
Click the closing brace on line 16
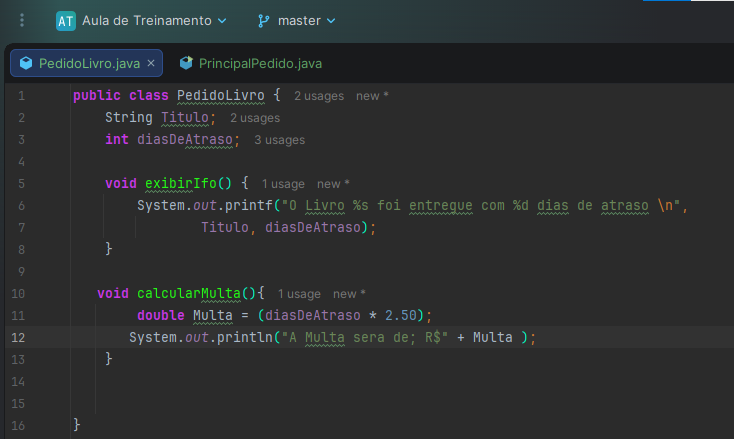[x=77, y=424]
